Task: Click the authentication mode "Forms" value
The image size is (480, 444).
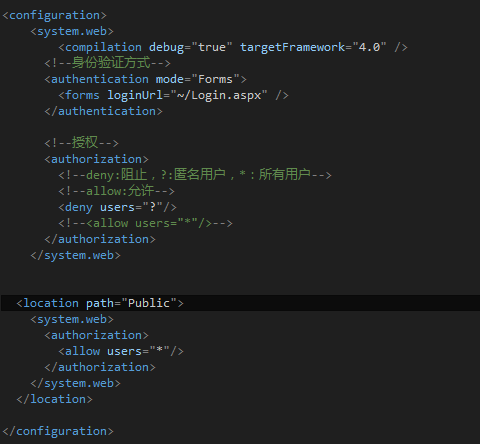Action: 215,79
